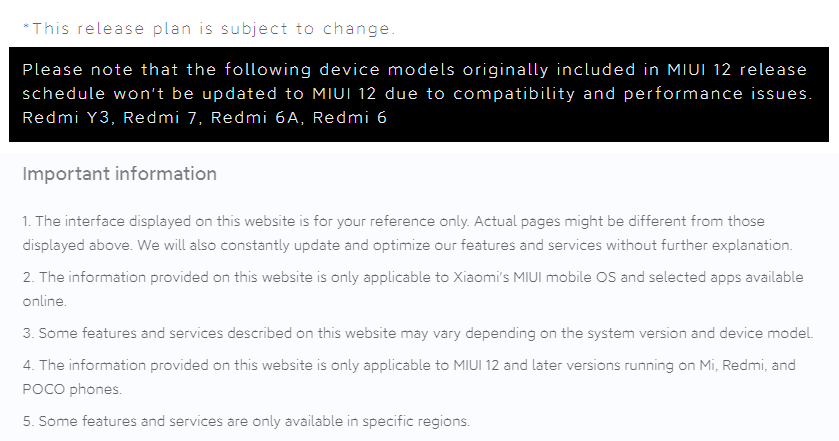Click point 2 about Xiaomi's MIUI mobile OS
Screen dimensions: 839x441
(413, 289)
